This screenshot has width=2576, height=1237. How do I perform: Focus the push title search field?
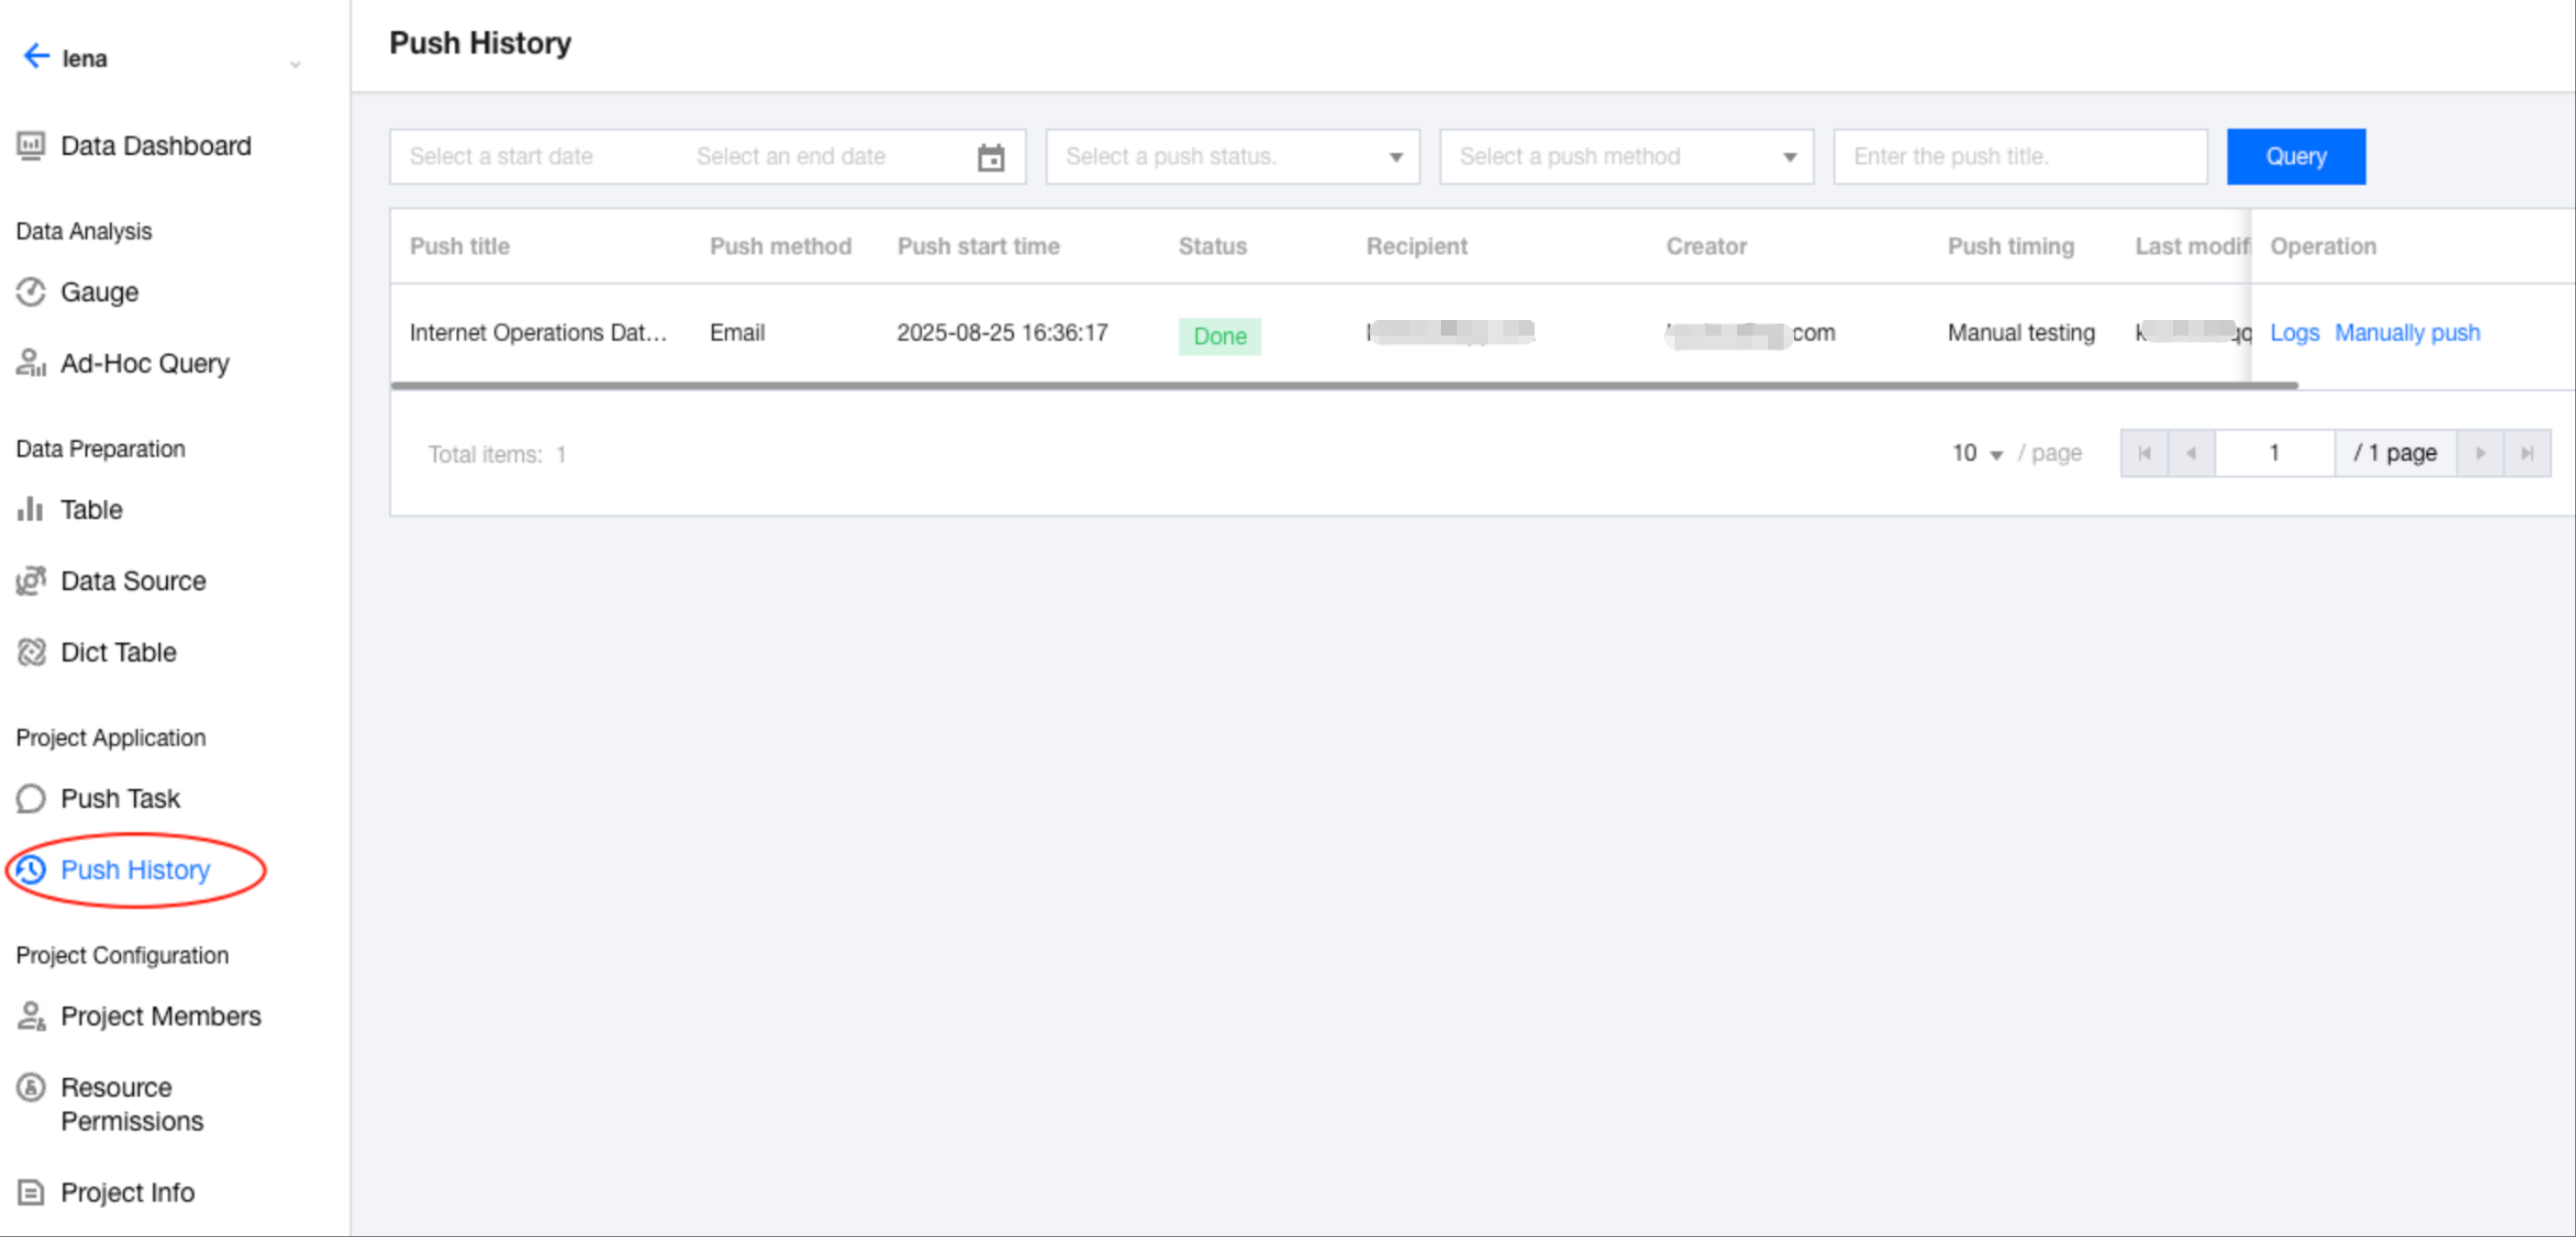2019,157
